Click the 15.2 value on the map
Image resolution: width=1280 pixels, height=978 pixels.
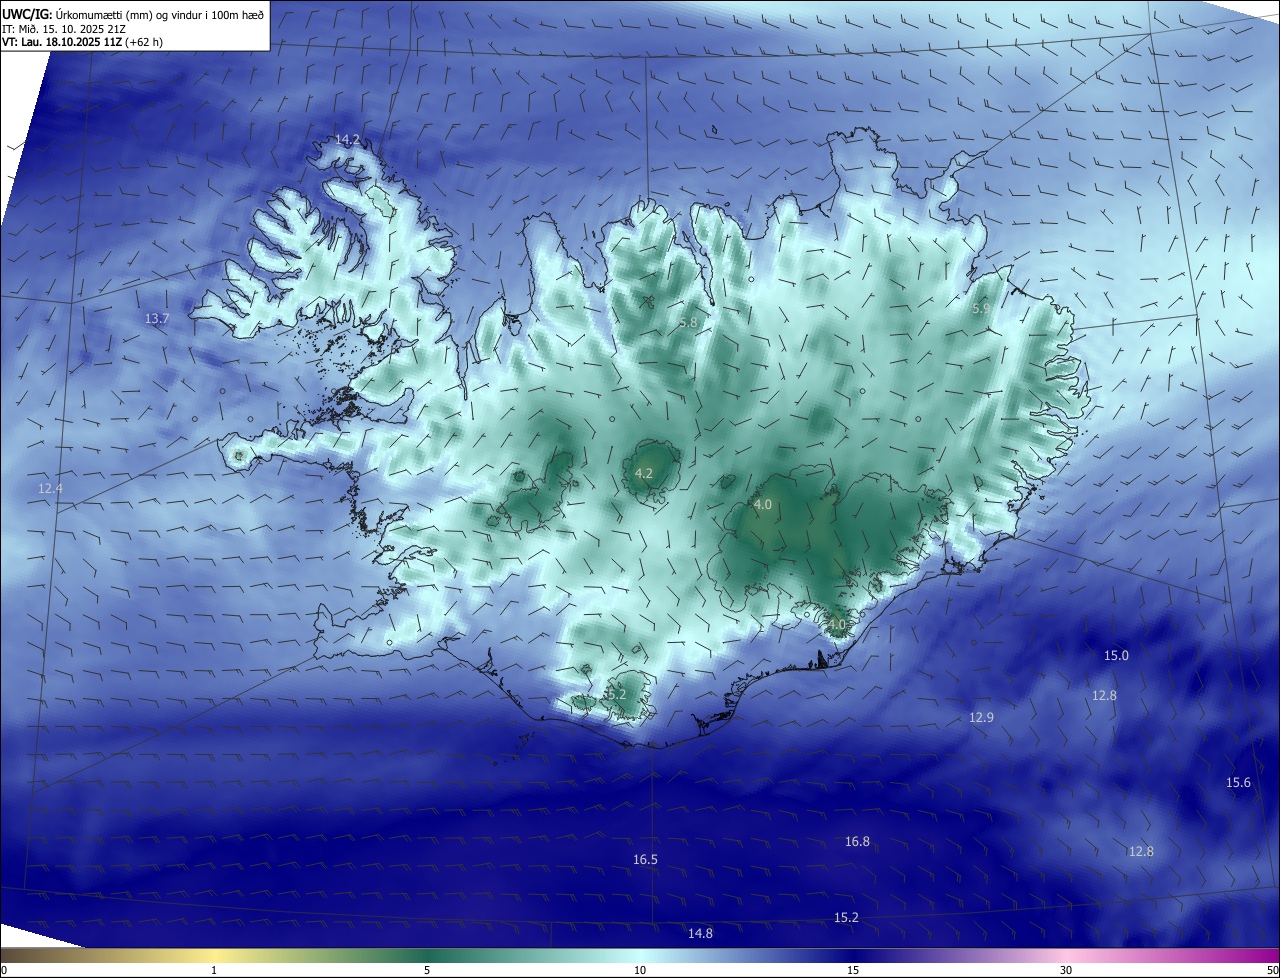(846, 918)
